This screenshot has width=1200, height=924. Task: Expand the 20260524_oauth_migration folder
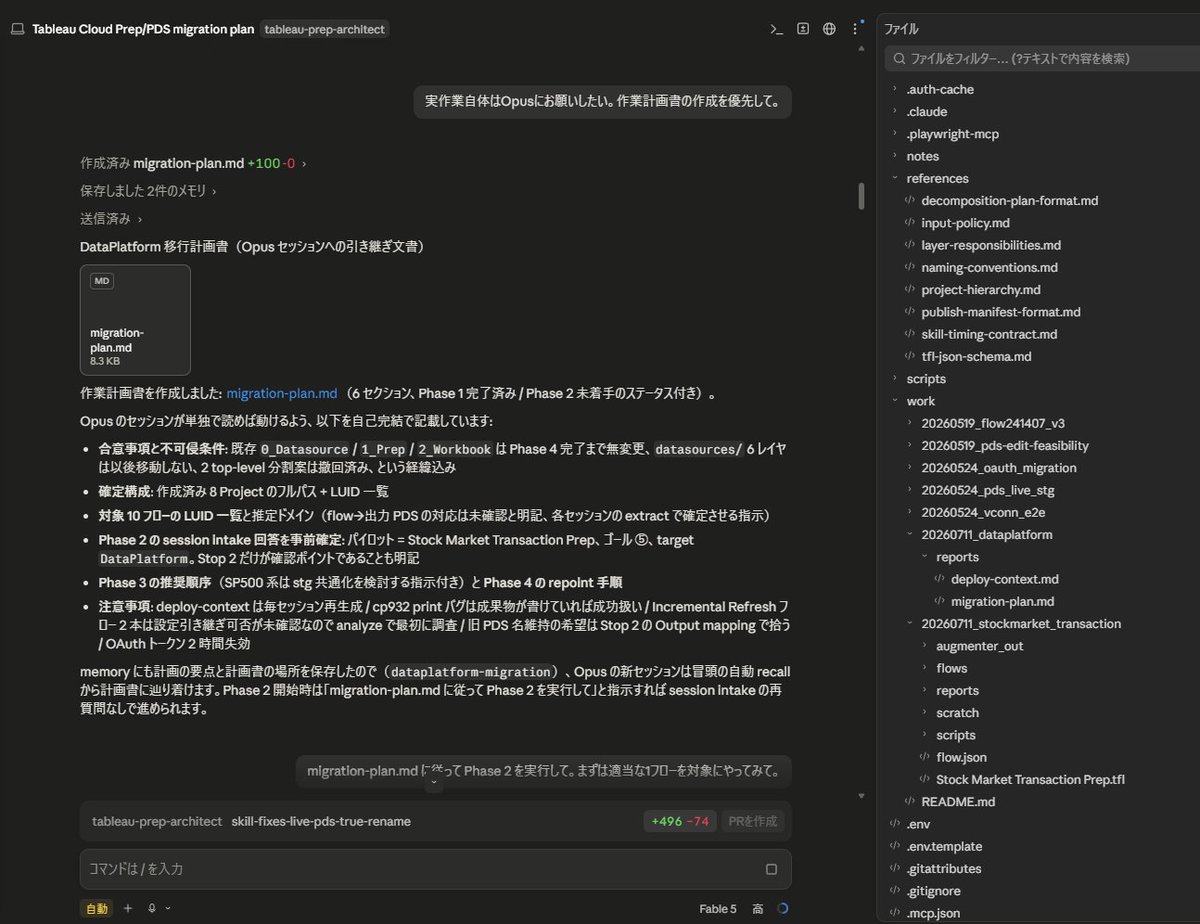991,468
